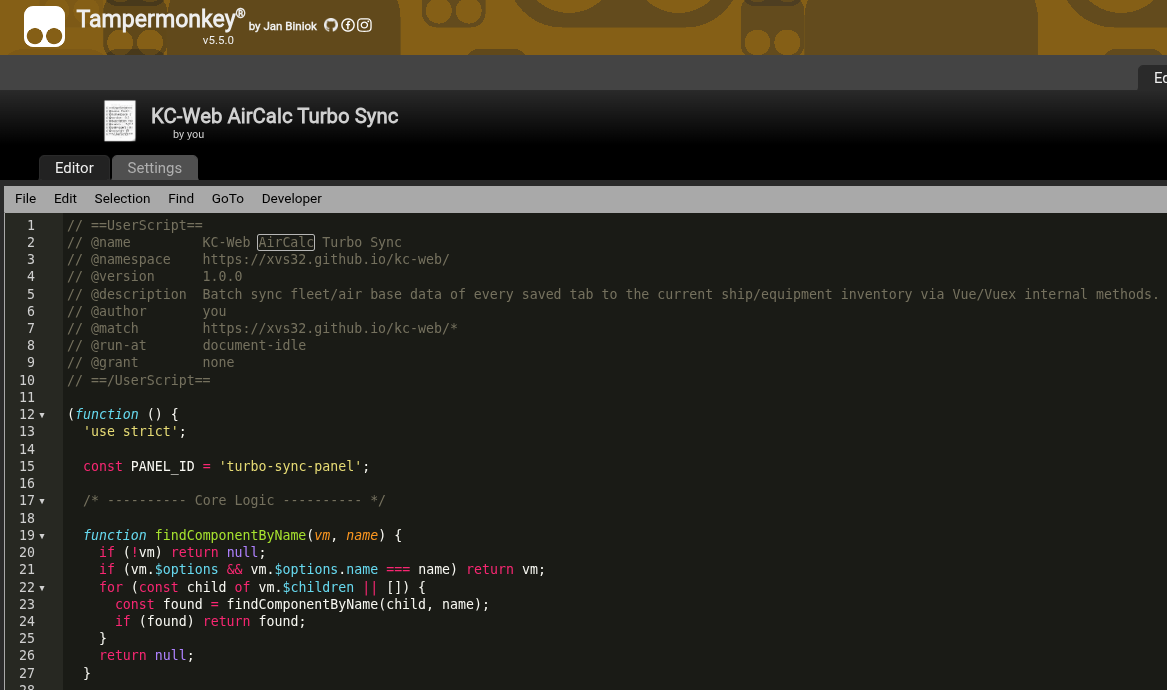This screenshot has height=690, width=1167.
Task: Open the Find menu
Action: click(x=181, y=199)
